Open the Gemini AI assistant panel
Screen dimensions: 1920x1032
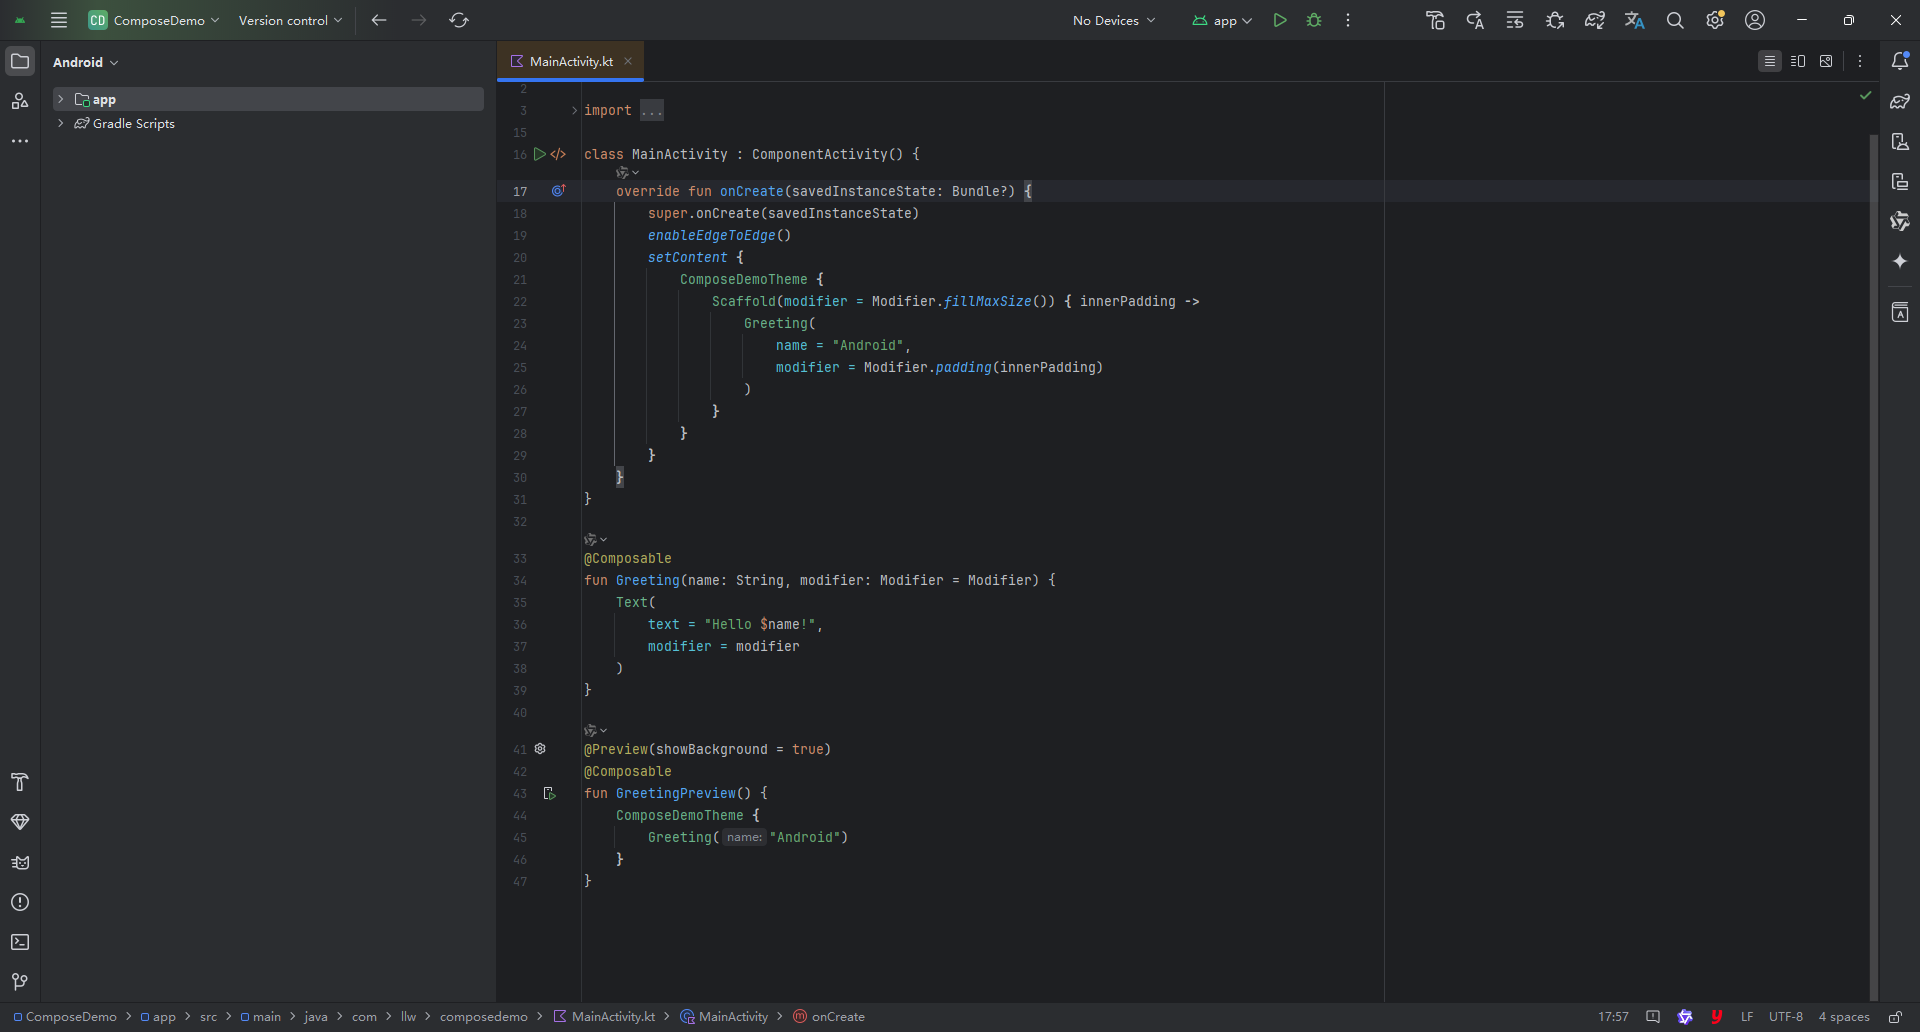point(1900,262)
